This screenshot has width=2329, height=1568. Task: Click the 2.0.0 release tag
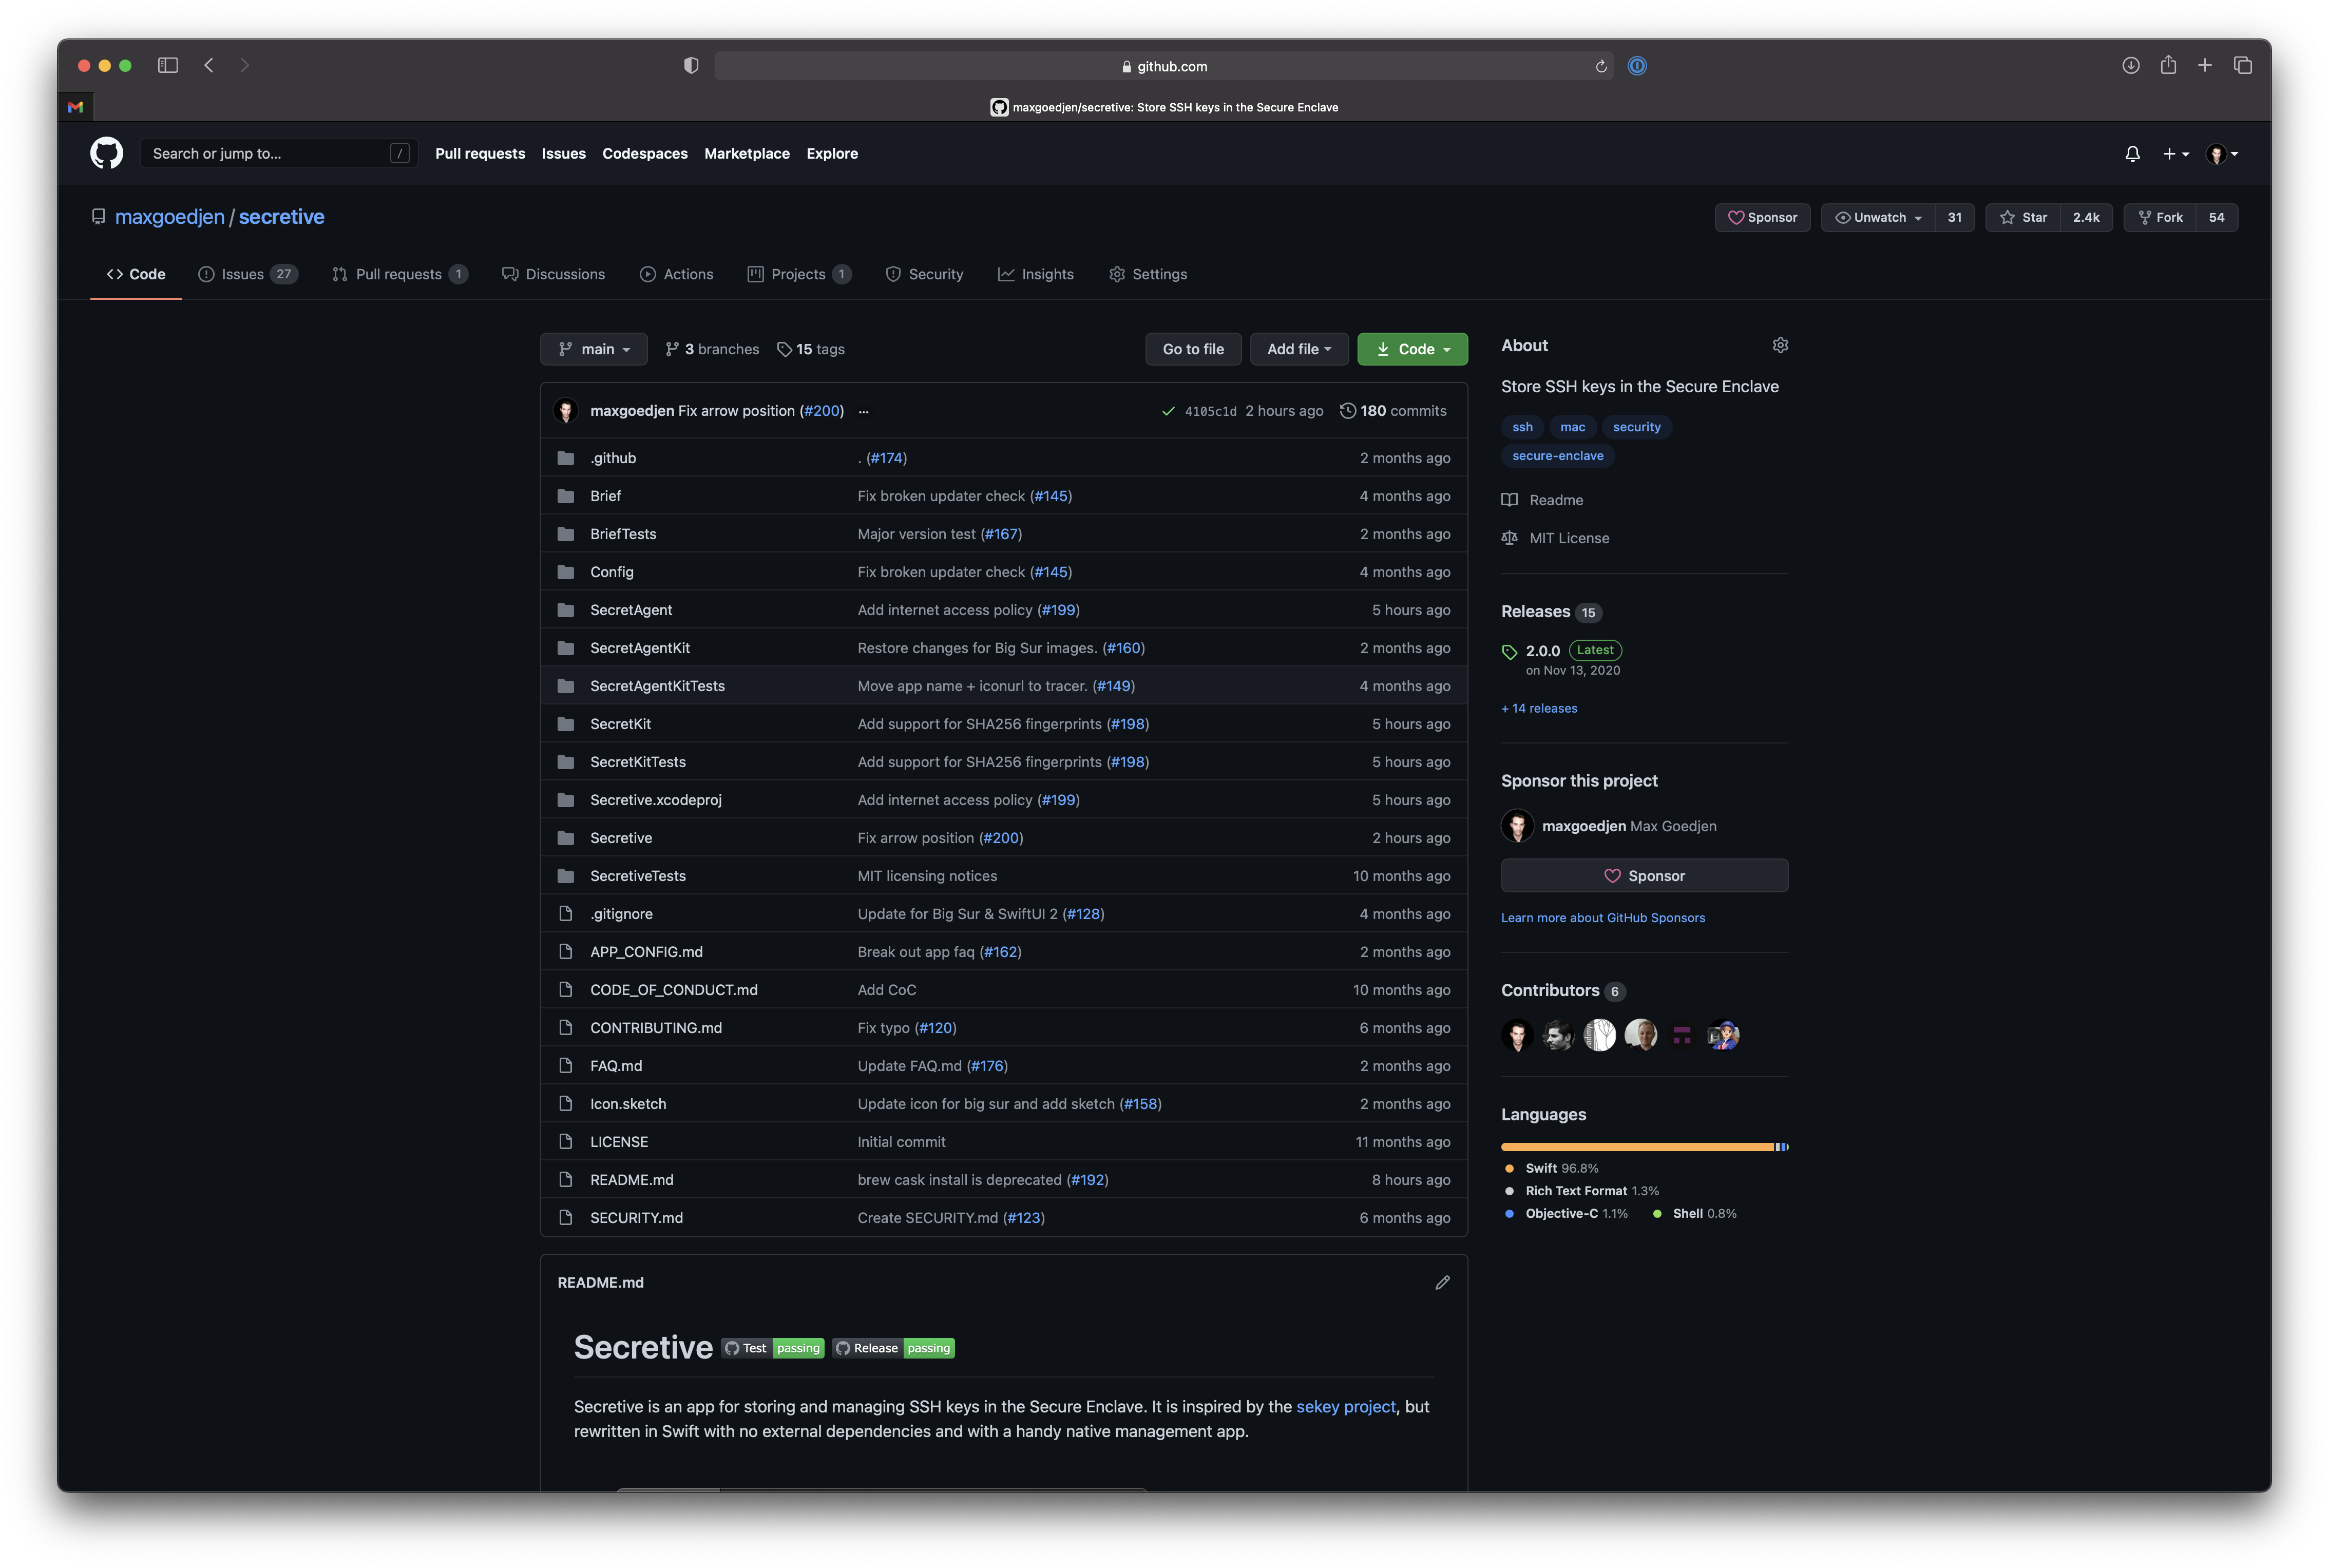pyautogui.click(x=1542, y=651)
